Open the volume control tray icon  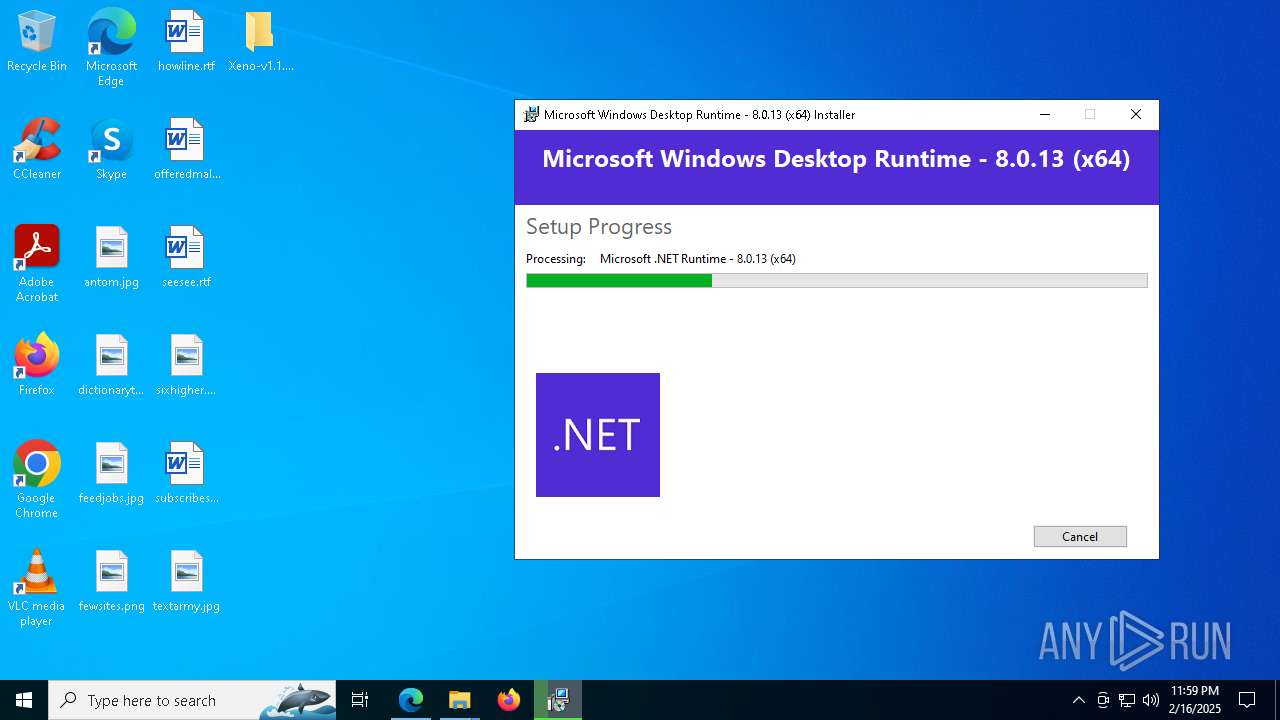tap(1150, 700)
